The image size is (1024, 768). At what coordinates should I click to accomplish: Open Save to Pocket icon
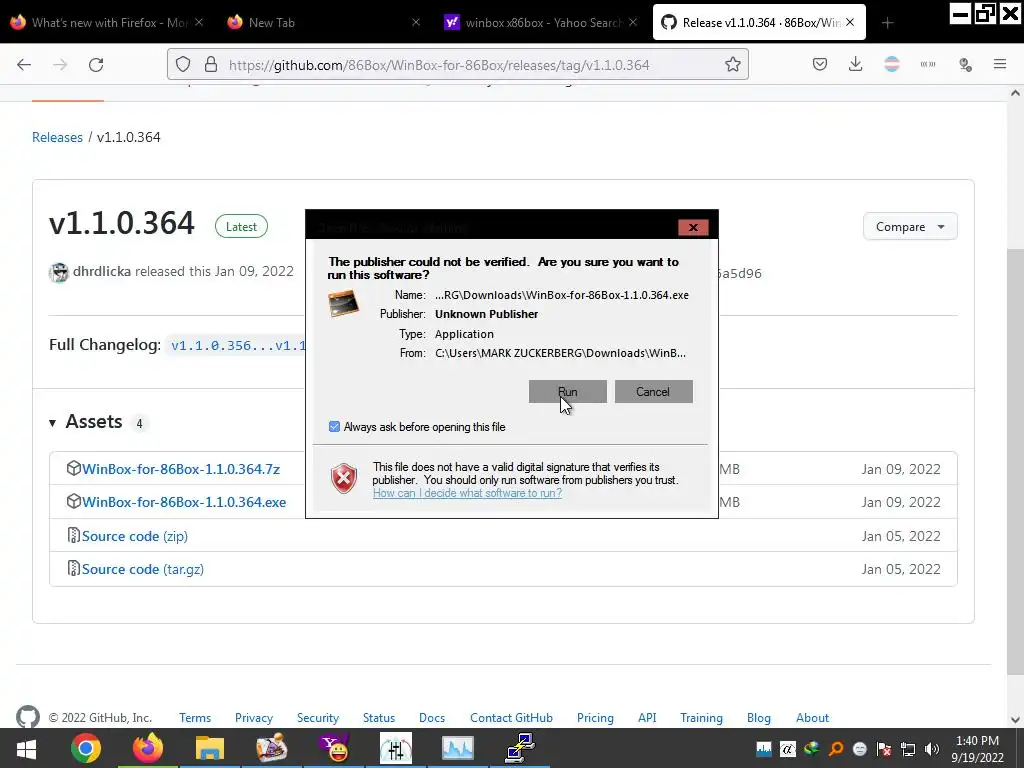(820, 64)
